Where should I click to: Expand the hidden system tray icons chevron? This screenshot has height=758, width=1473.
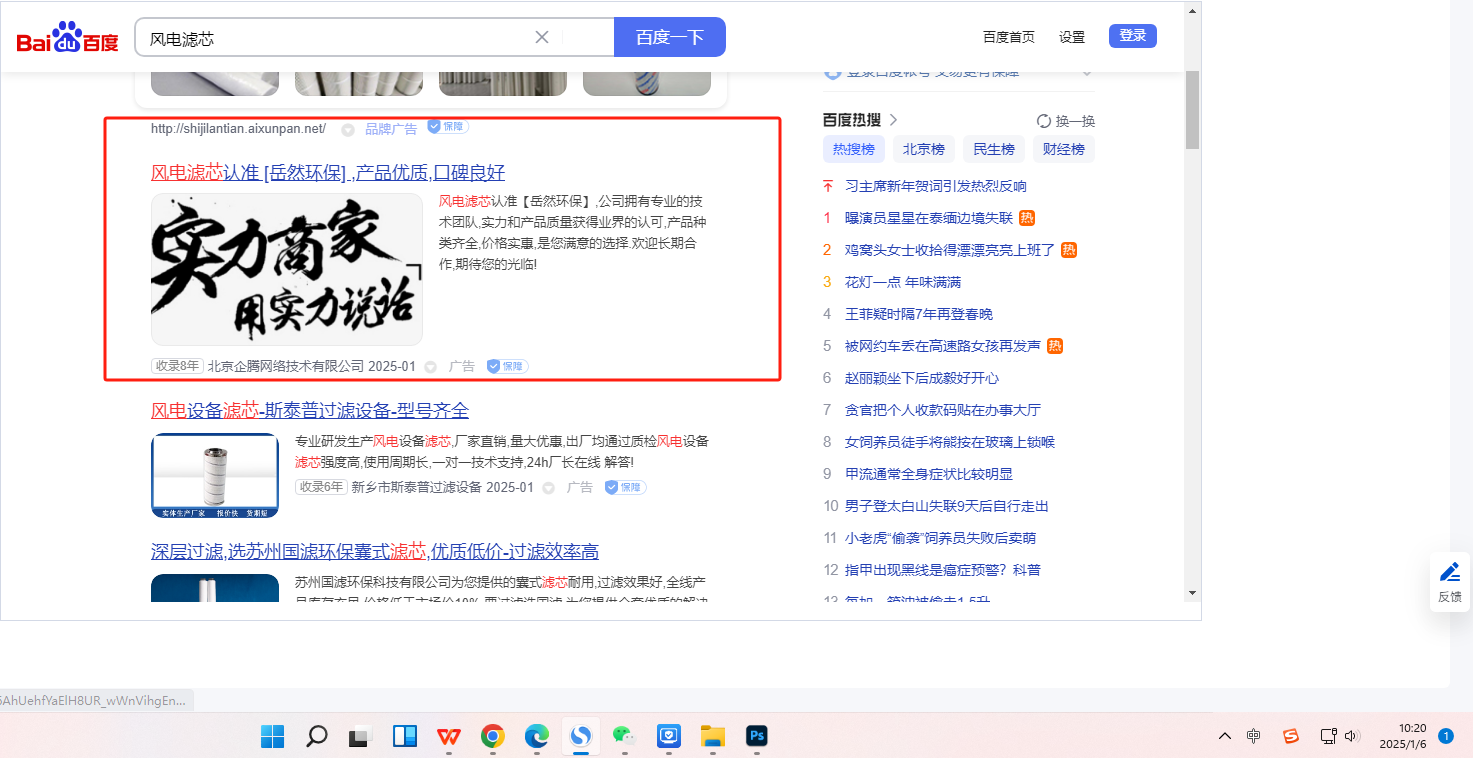pos(1224,737)
